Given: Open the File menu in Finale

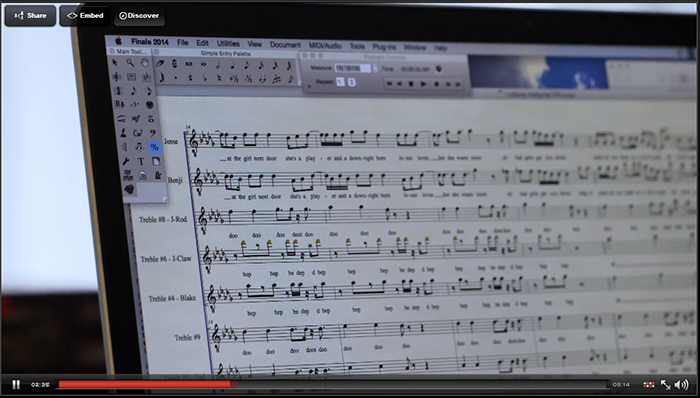Looking at the screenshot, I should point(183,42).
